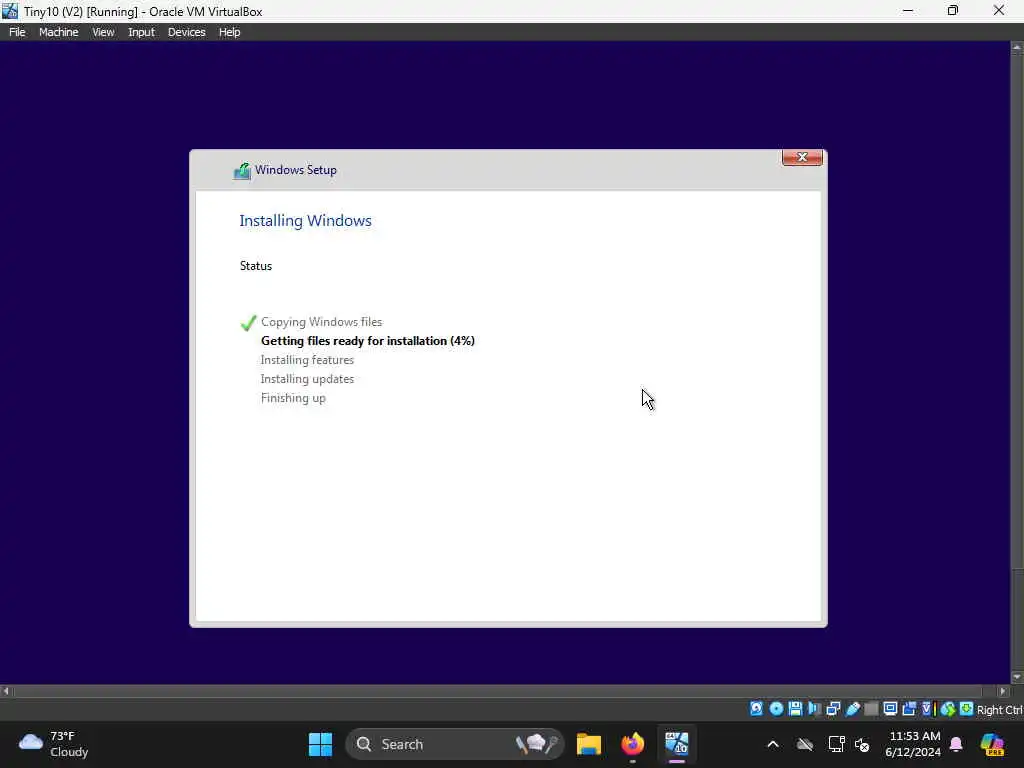Open the Input menu
Screen dimensions: 1024x768
pos(141,32)
